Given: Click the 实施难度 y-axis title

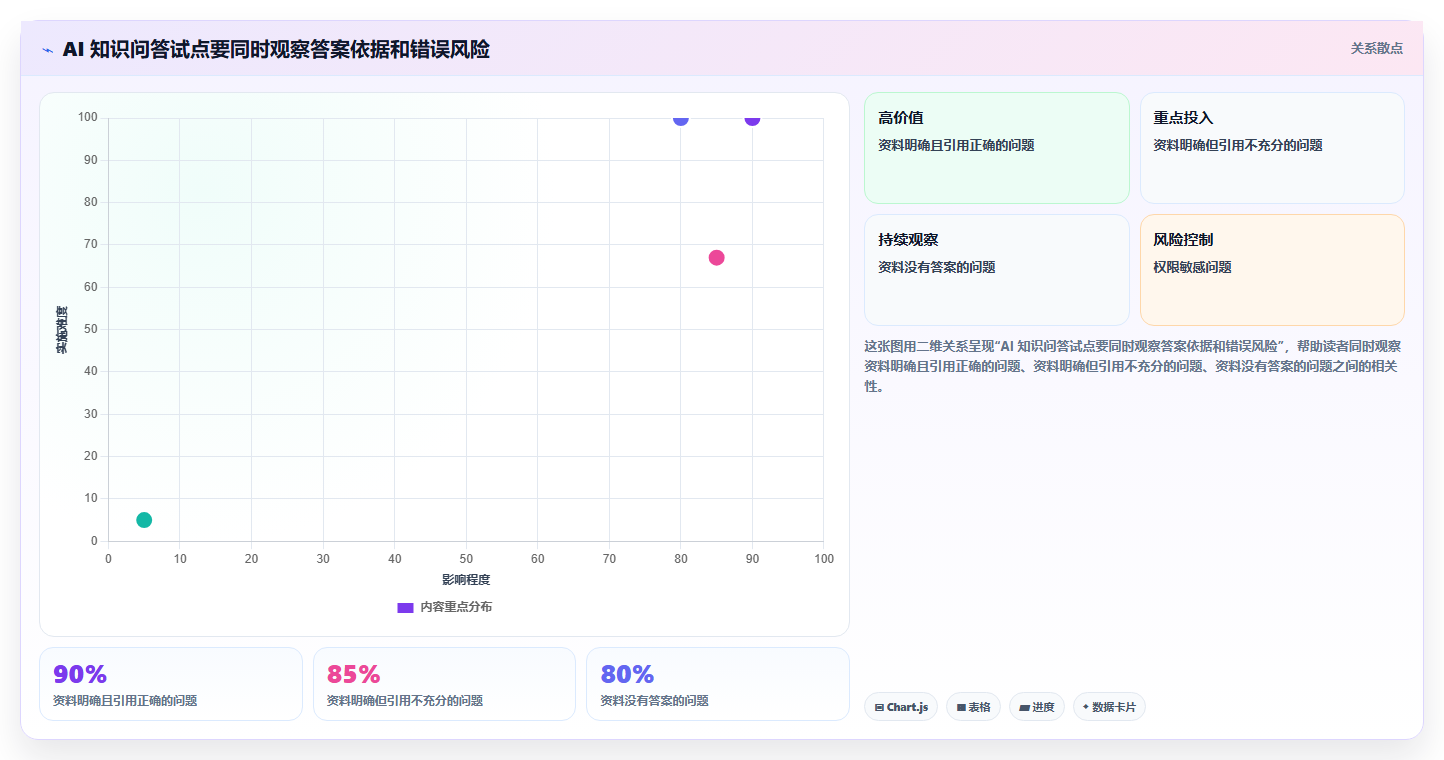Looking at the screenshot, I should click(x=62, y=330).
